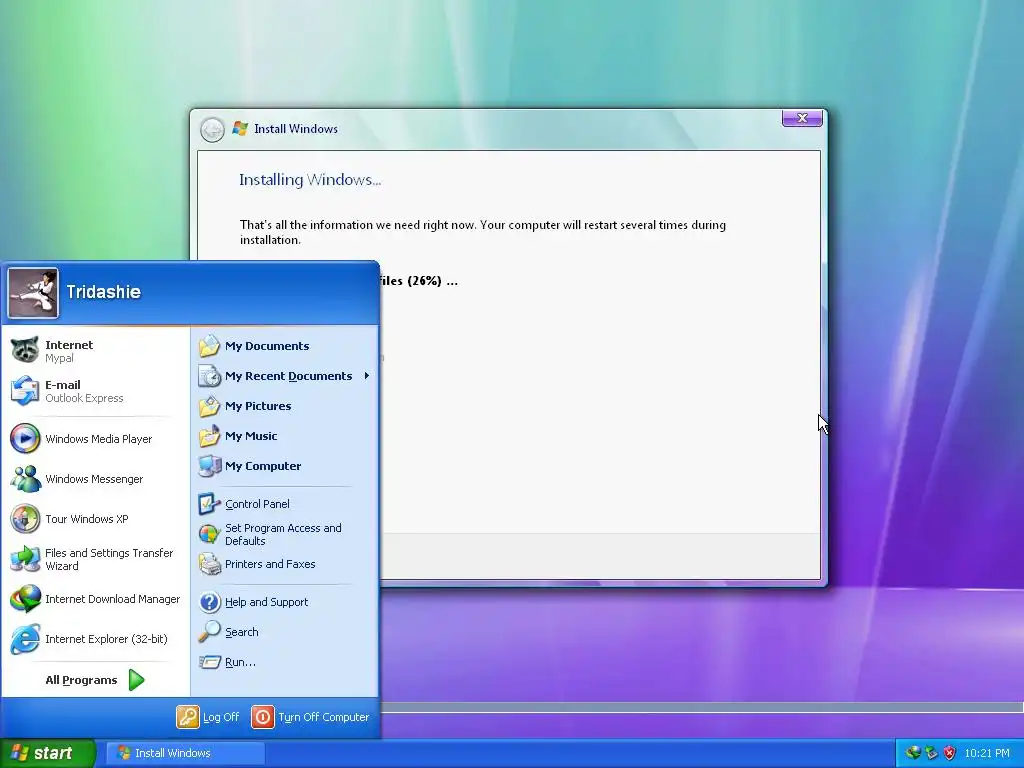
Task: Click the Install Windows title bar text
Action: click(x=296, y=129)
